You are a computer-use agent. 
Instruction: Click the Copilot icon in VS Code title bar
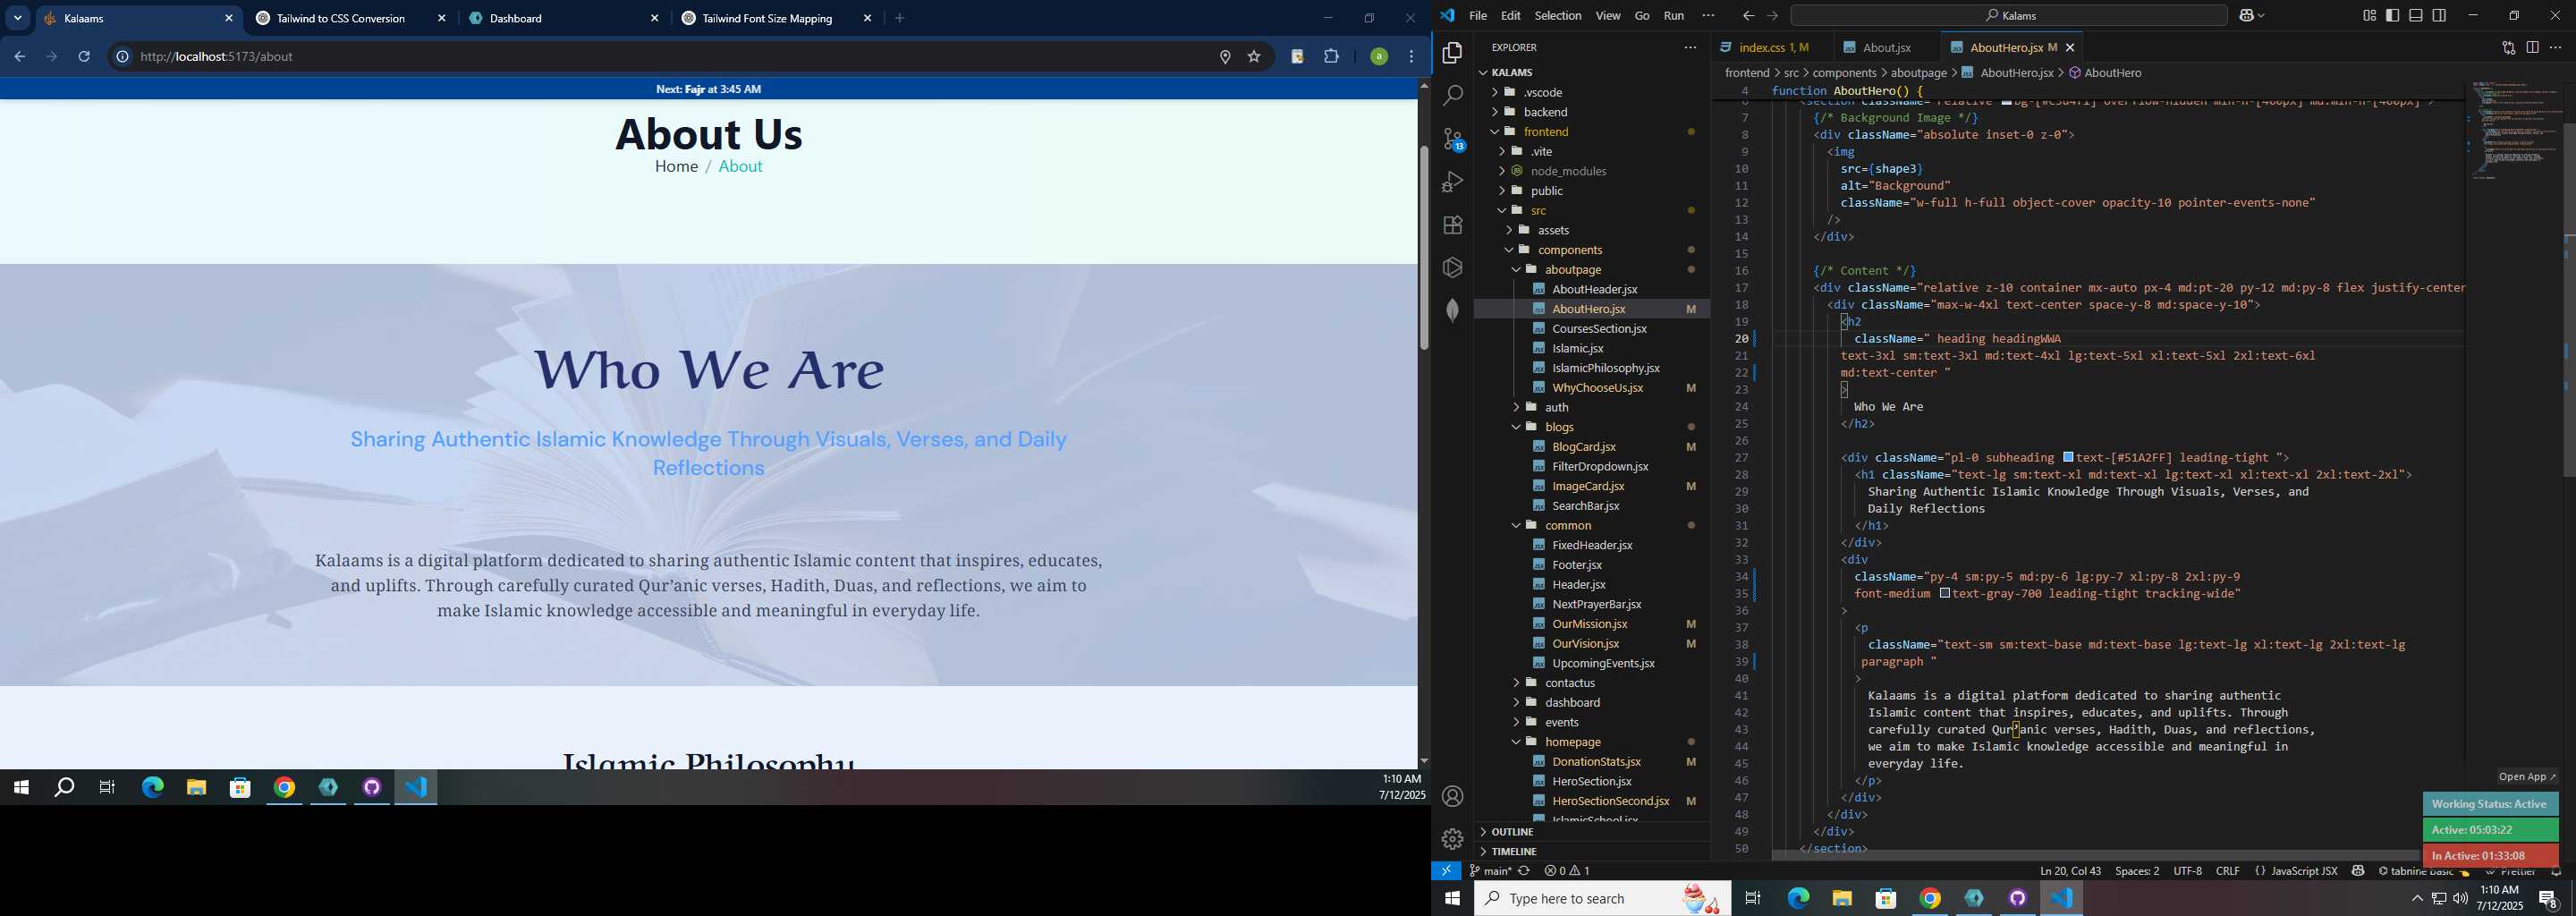(x=2248, y=15)
